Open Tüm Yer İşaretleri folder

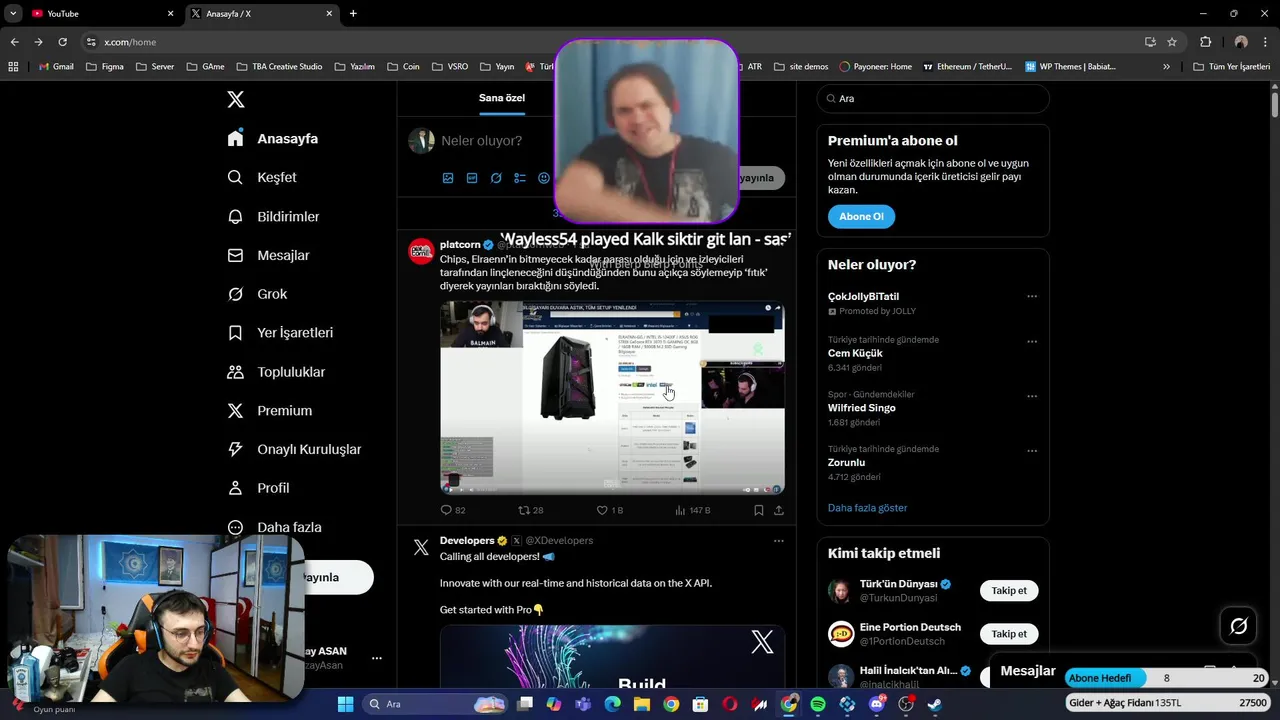point(1232,67)
